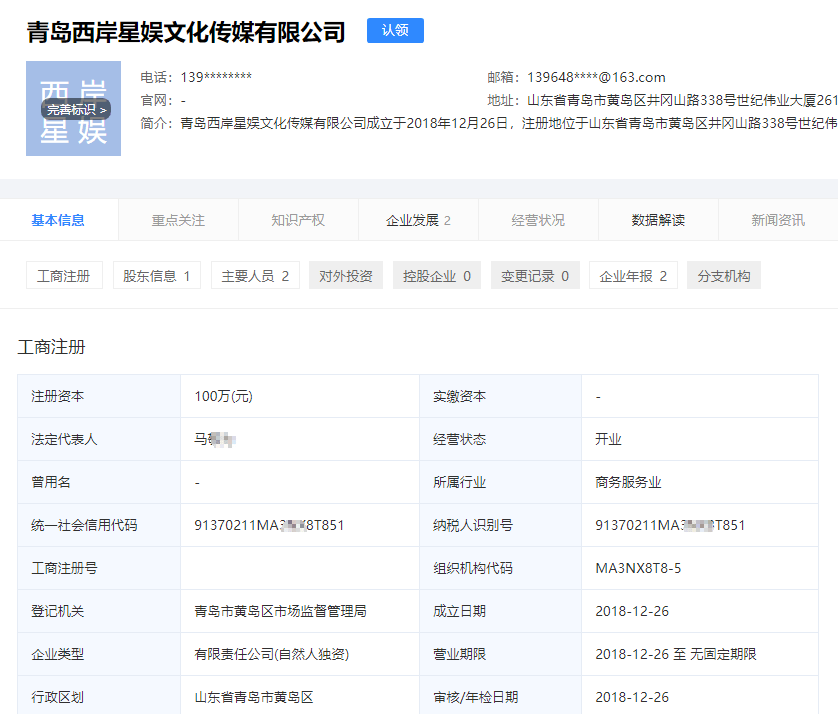Select registration authority 青岛市黄岛区市场监督管理局
Screen dimensions: 838x714
click(x=281, y=611)
